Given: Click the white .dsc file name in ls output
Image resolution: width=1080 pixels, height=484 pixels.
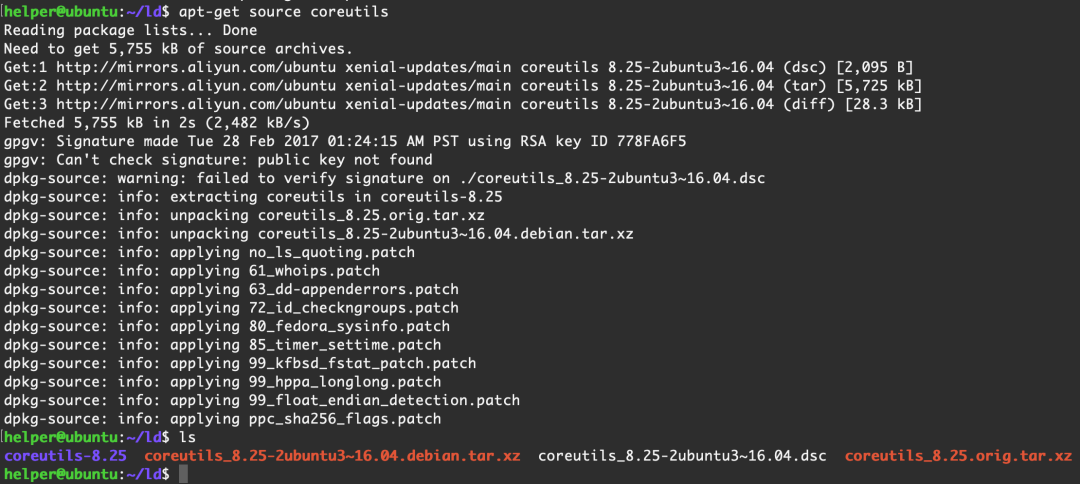Looking at the screenshot, I should tap(682, 456).
